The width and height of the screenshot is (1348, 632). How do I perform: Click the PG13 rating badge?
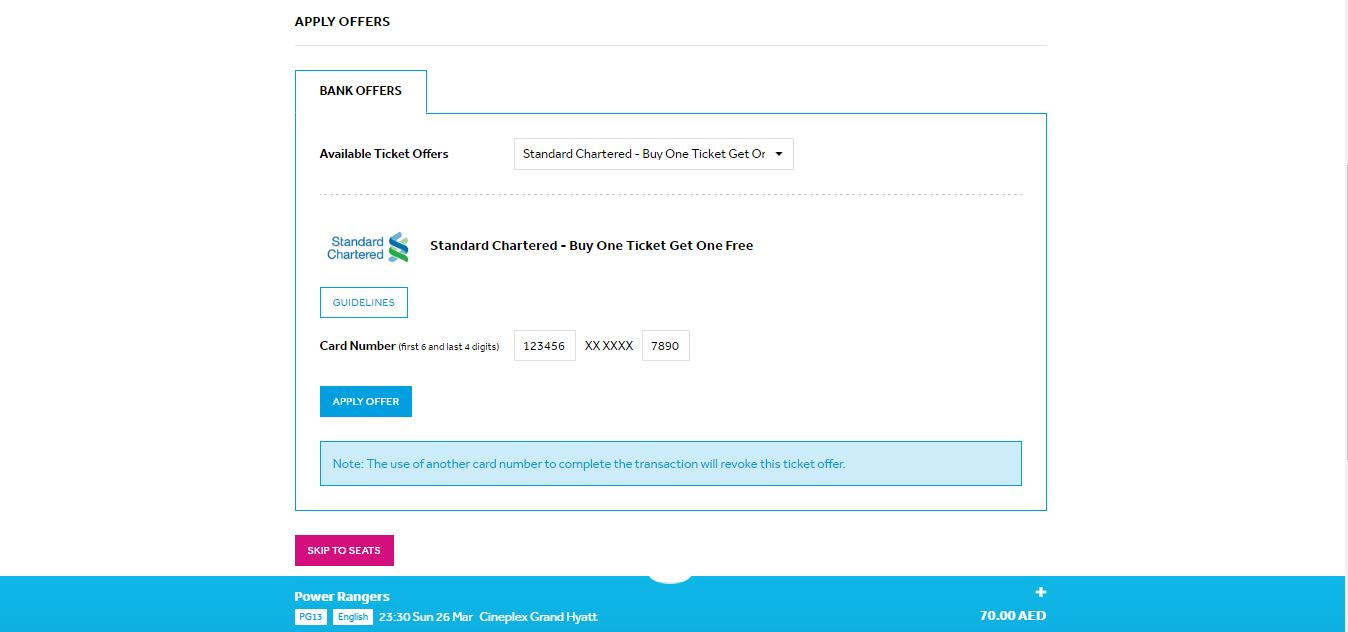point(310,617)
